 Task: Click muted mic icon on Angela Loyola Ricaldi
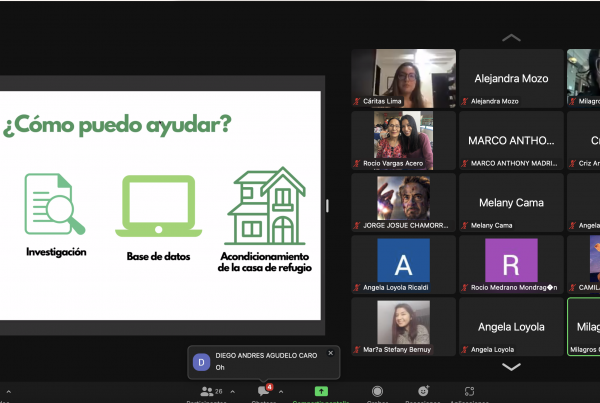357,287
